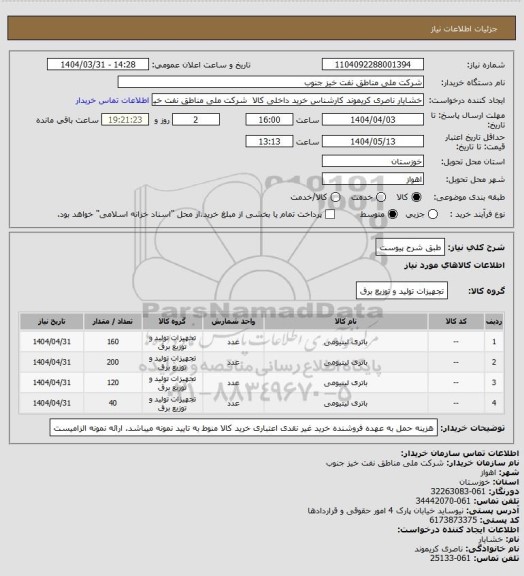
Task: Click the goods group cell in row 3
Action: pos(172,383)
